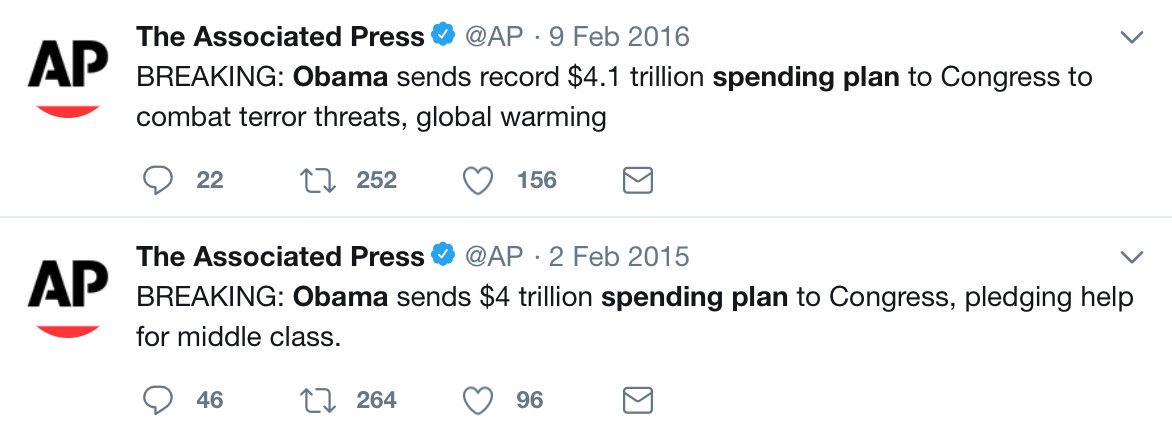Share 2015 tweet via direct message envelope
The height and width of the screenshot is (434, 1172).
tap(638, 400)
